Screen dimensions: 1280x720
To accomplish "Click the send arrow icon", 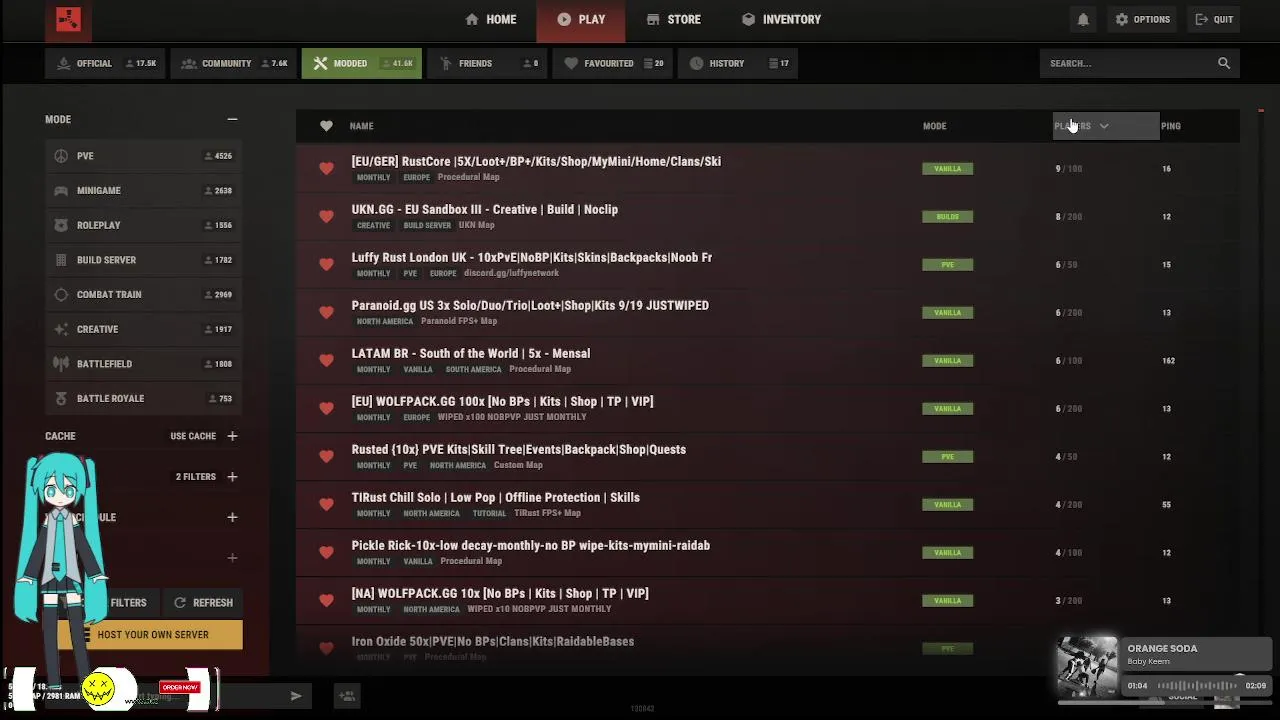I will (x=296, y=696).
